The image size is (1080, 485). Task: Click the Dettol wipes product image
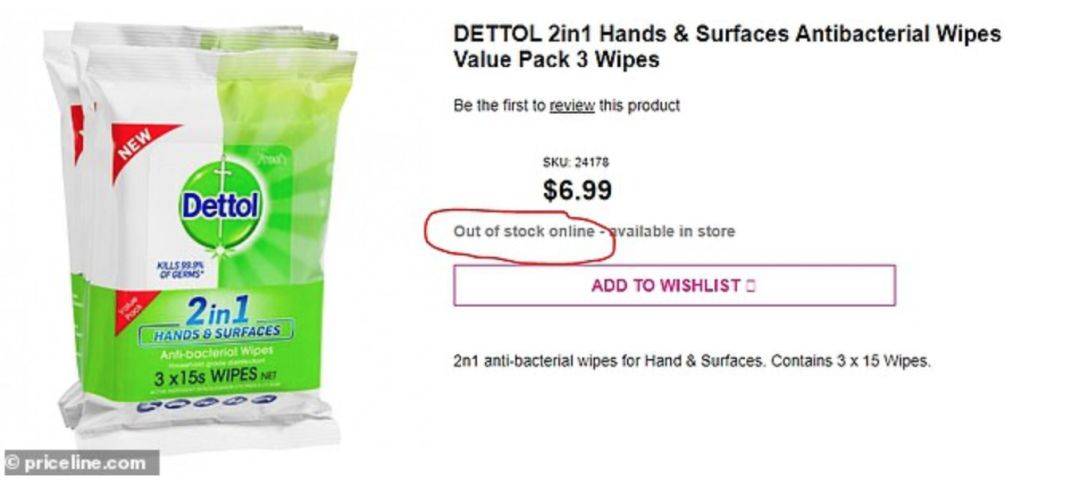tap(200, 234)
